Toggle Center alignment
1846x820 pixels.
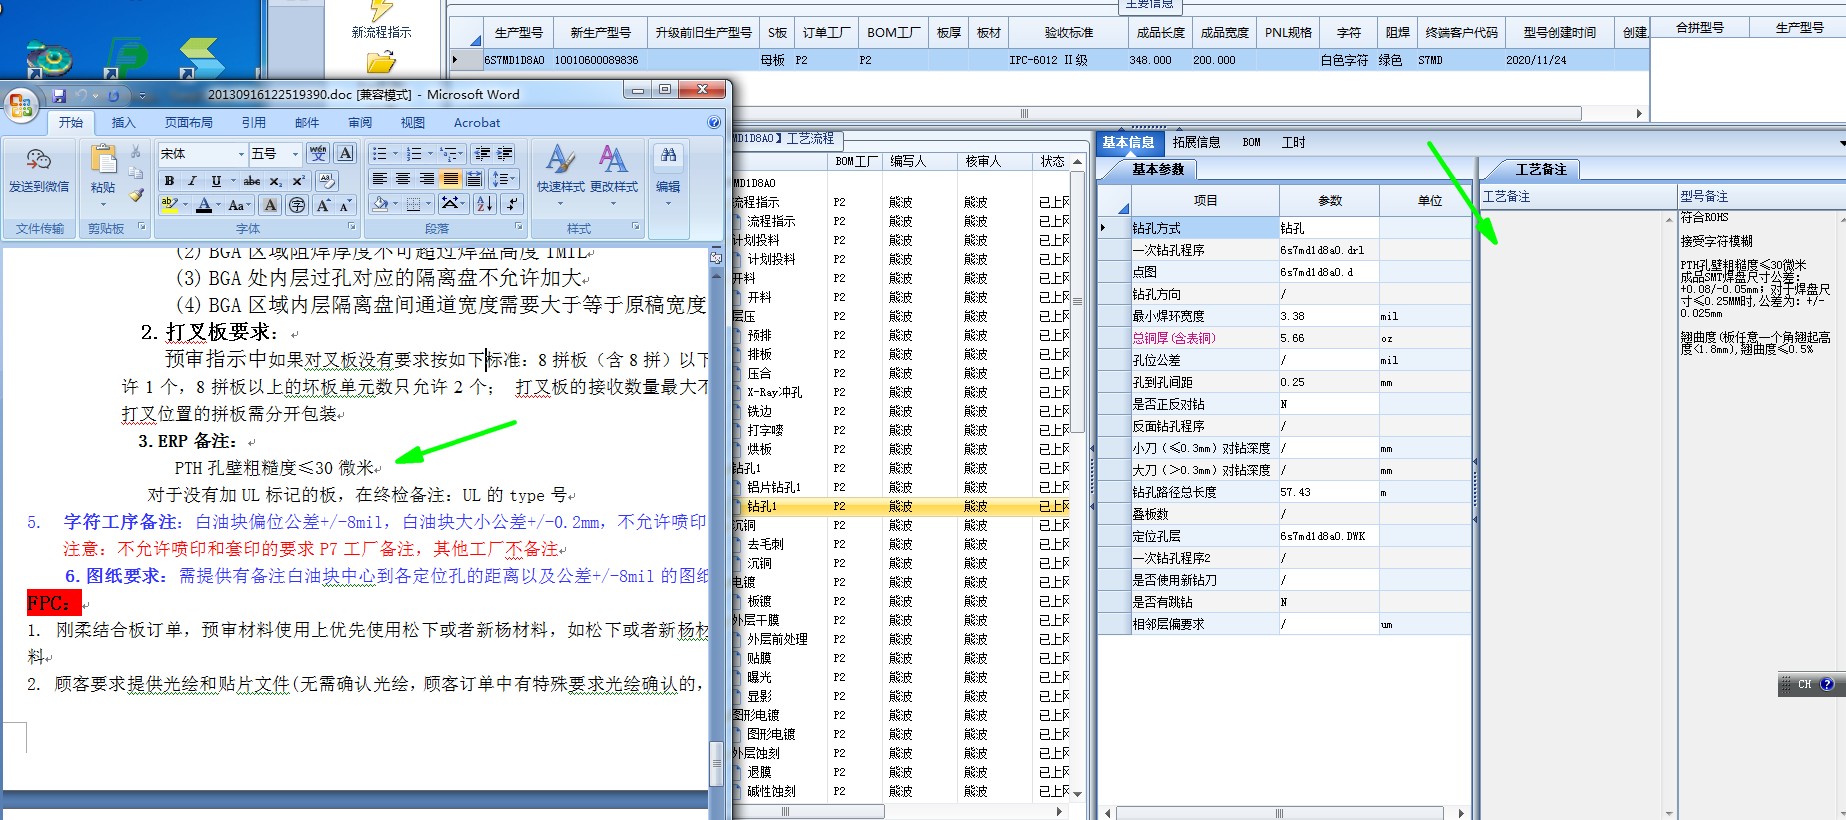point(403,179)
